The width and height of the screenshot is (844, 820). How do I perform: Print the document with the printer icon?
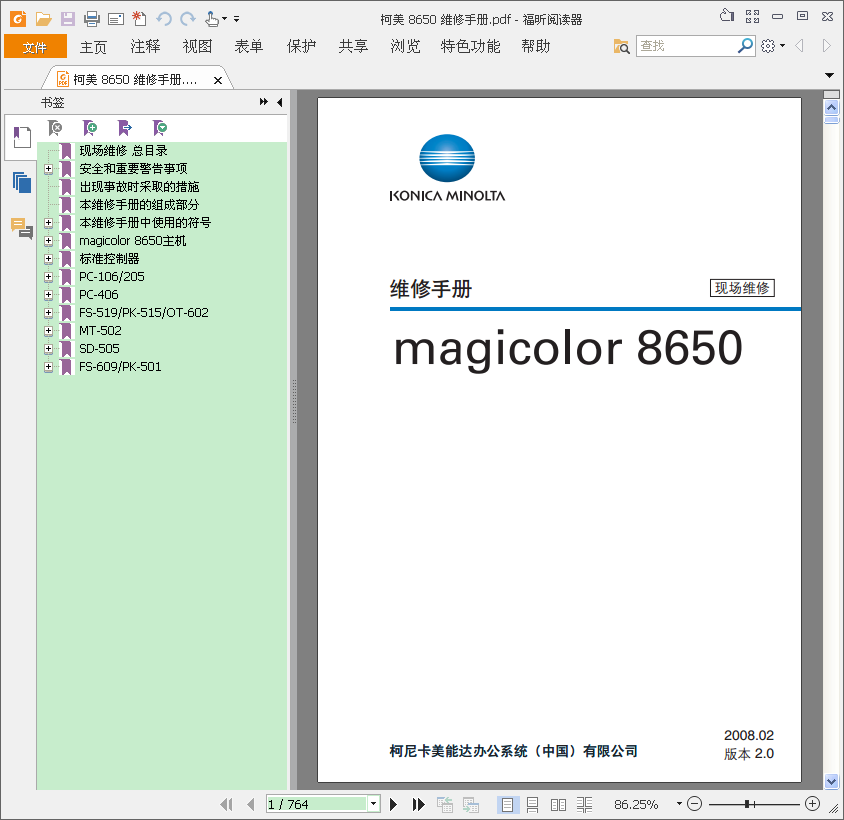coord(92,19)
